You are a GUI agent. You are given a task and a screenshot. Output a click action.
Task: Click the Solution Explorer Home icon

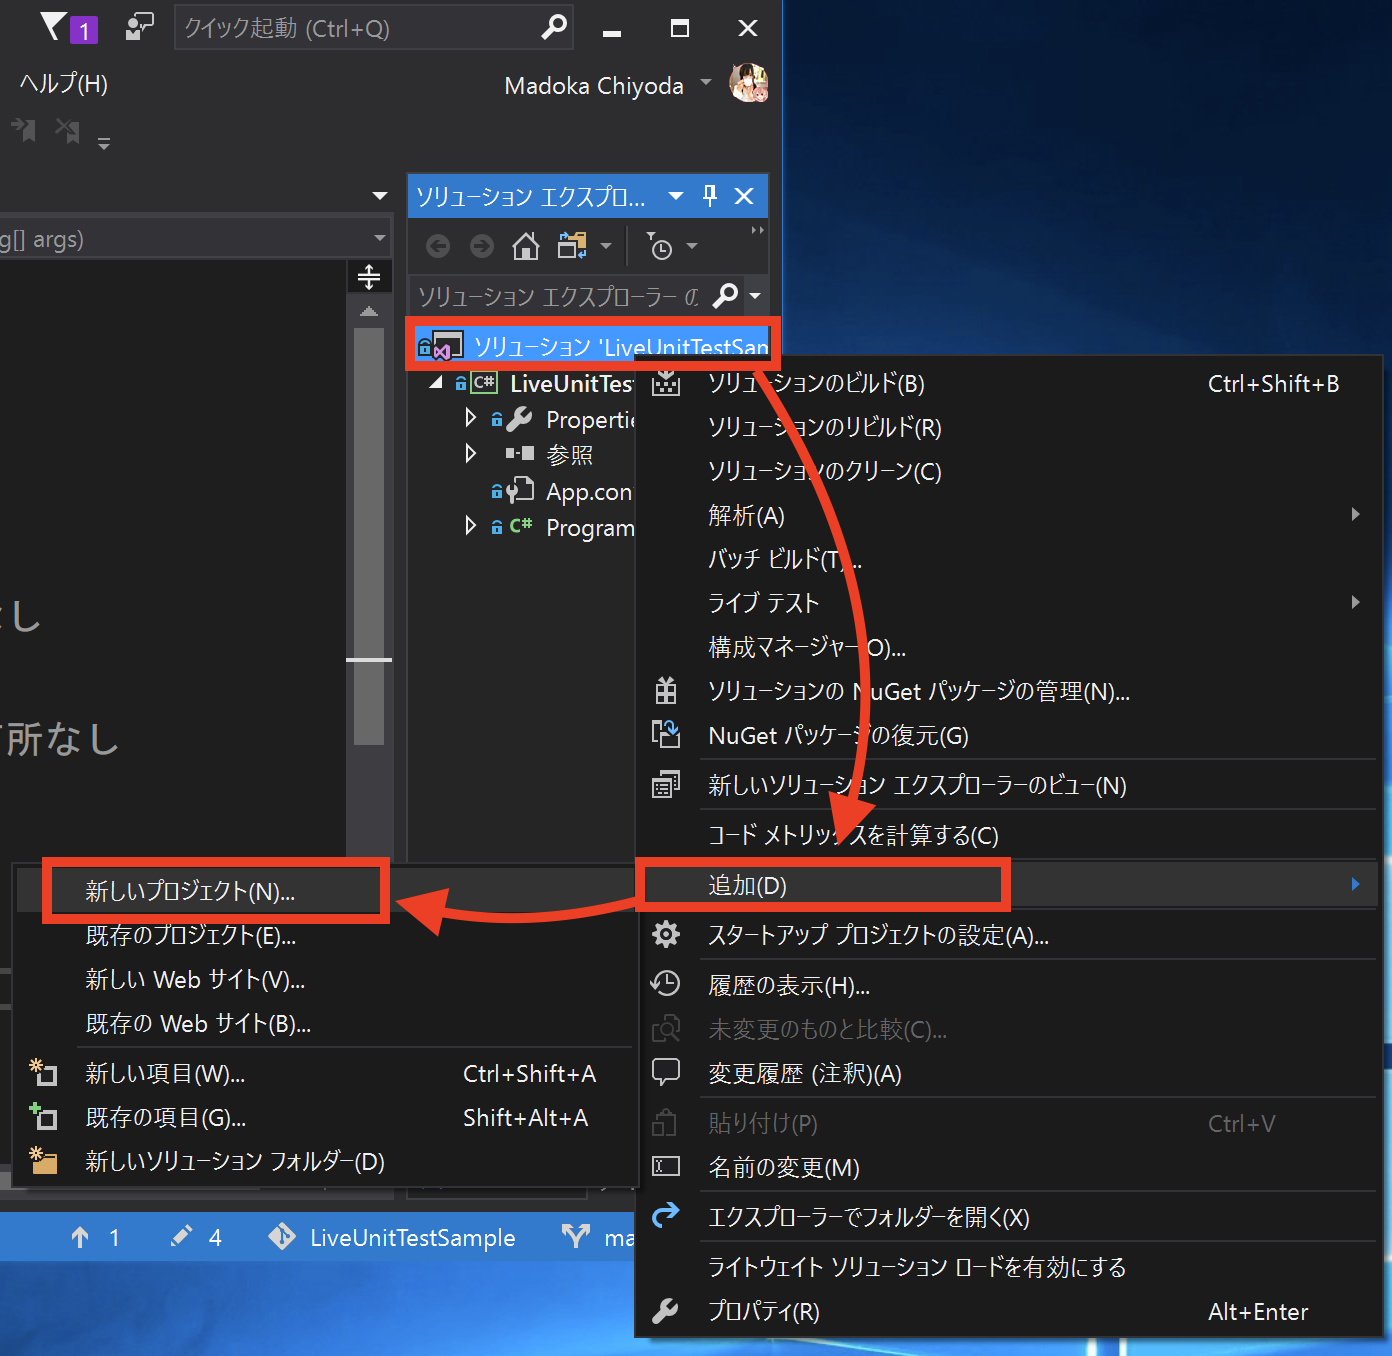pos(526,246)
